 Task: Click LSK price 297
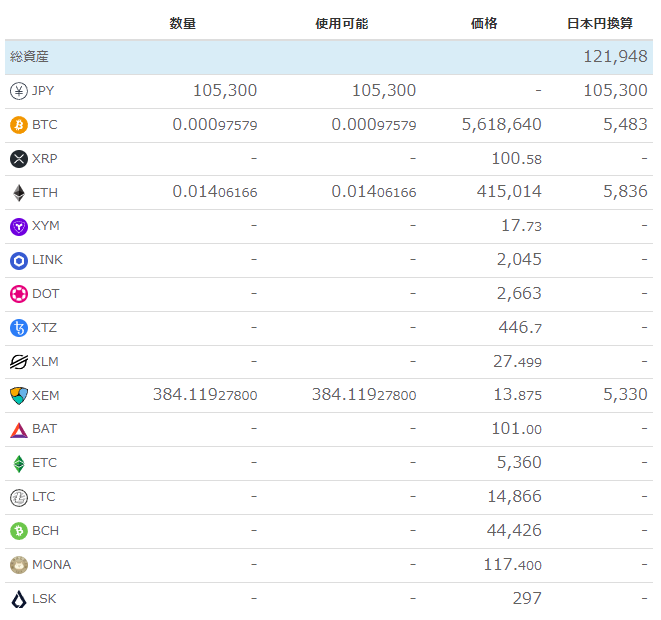pyautogui.click(x=527, y=599)
